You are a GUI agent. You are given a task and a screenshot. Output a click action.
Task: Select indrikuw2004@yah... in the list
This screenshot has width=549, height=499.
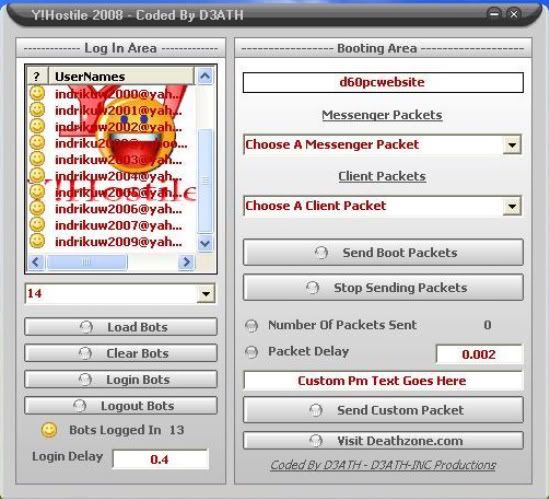click(x=119, y=176)
